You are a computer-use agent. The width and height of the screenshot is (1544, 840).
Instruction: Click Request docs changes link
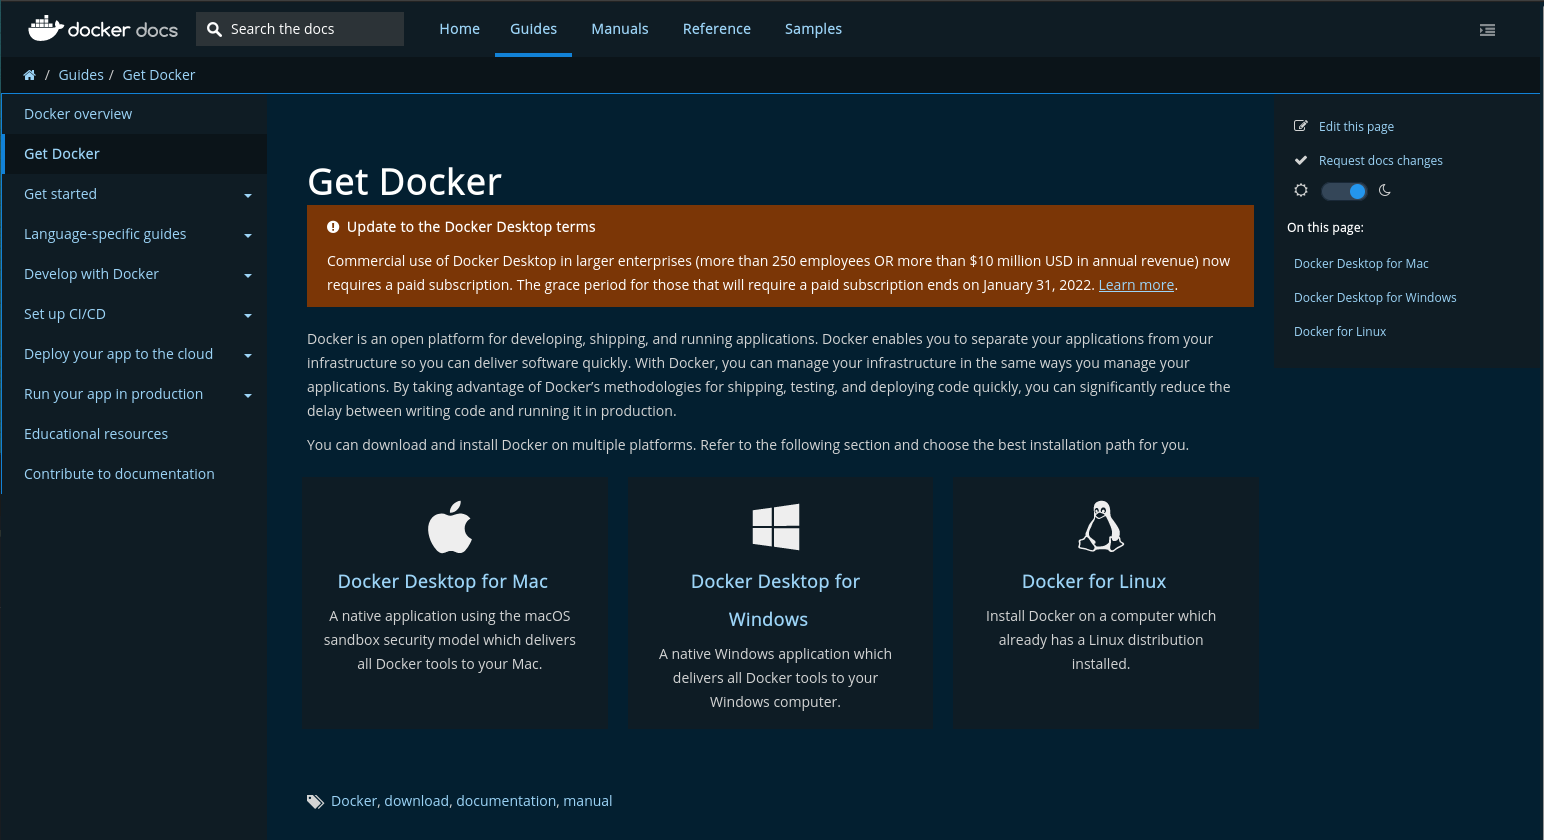(1380, 160)
